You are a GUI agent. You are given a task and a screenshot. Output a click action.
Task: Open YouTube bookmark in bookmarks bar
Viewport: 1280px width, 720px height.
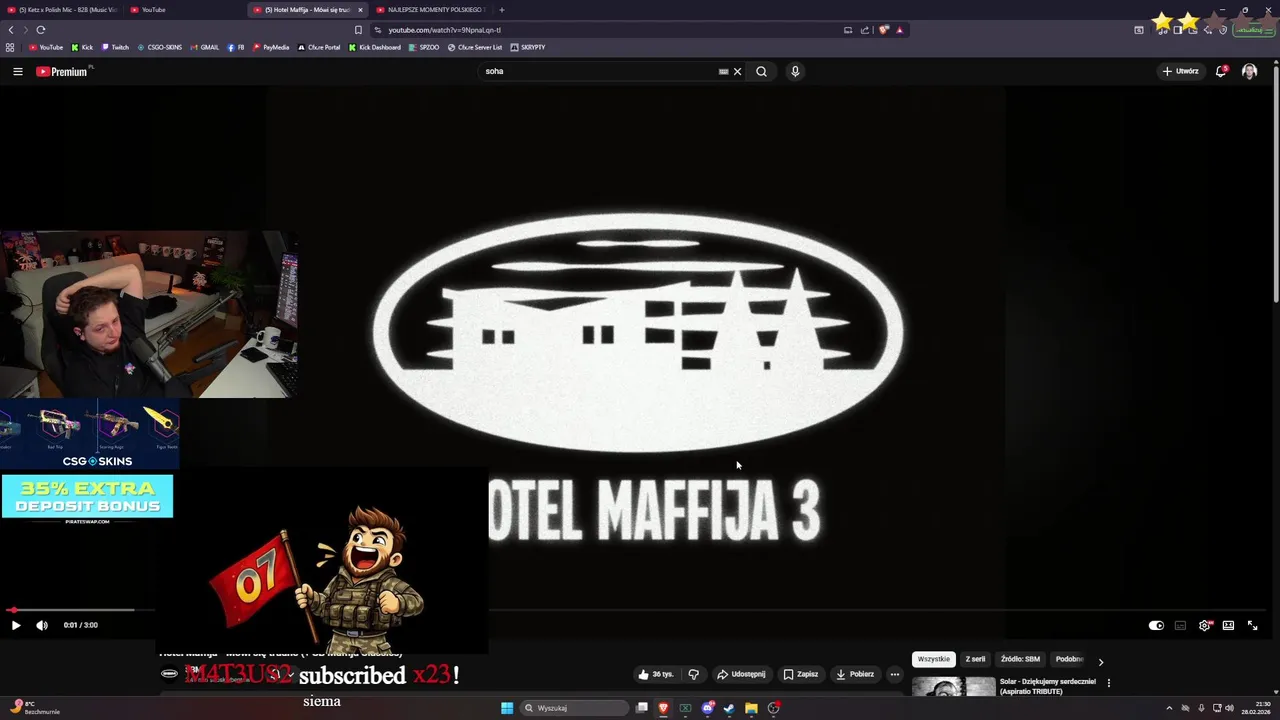point(46,47)
